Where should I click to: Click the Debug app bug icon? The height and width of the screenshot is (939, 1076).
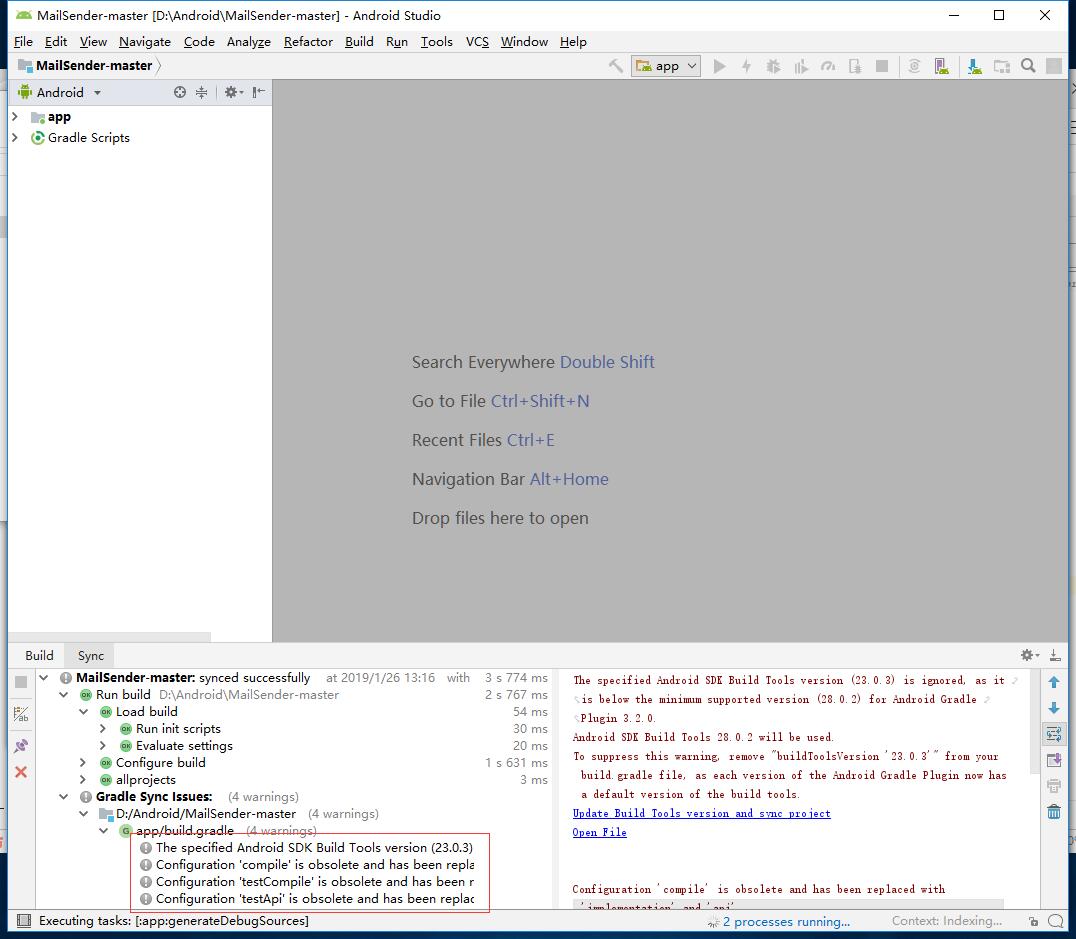point(773,66)
